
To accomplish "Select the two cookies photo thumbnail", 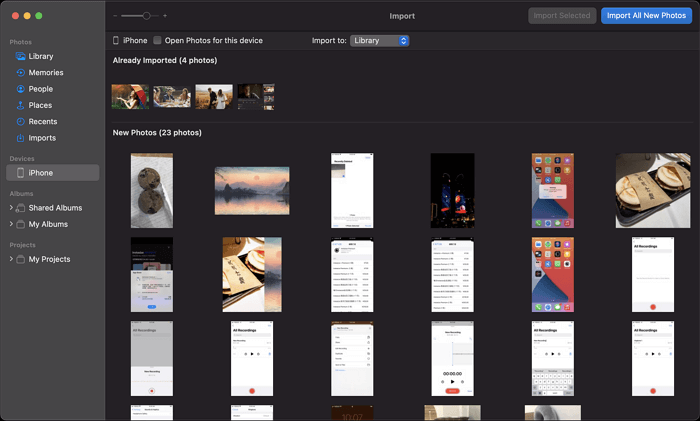I will [x=152, y=190].
